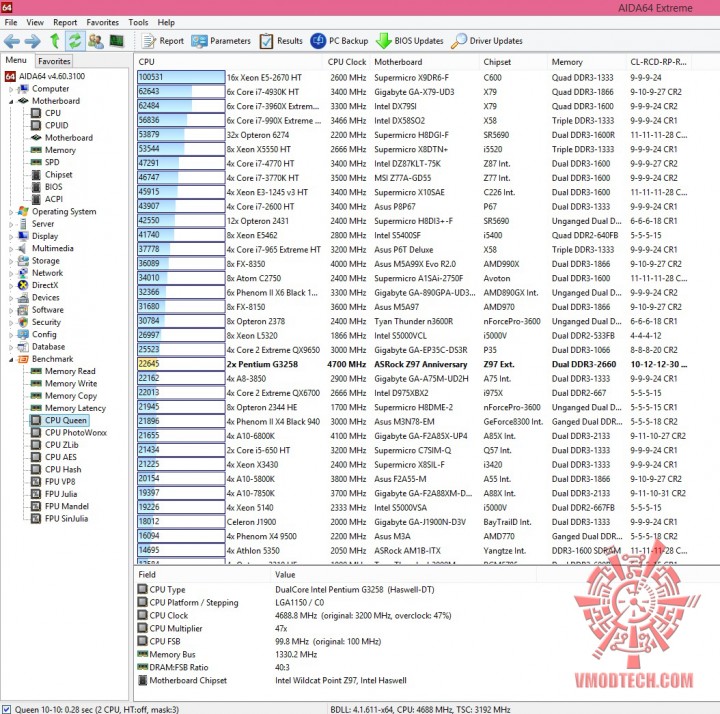Click the users icon in toolbar
This screenshot has height=714, width=720.
click(x=96, y=41)
